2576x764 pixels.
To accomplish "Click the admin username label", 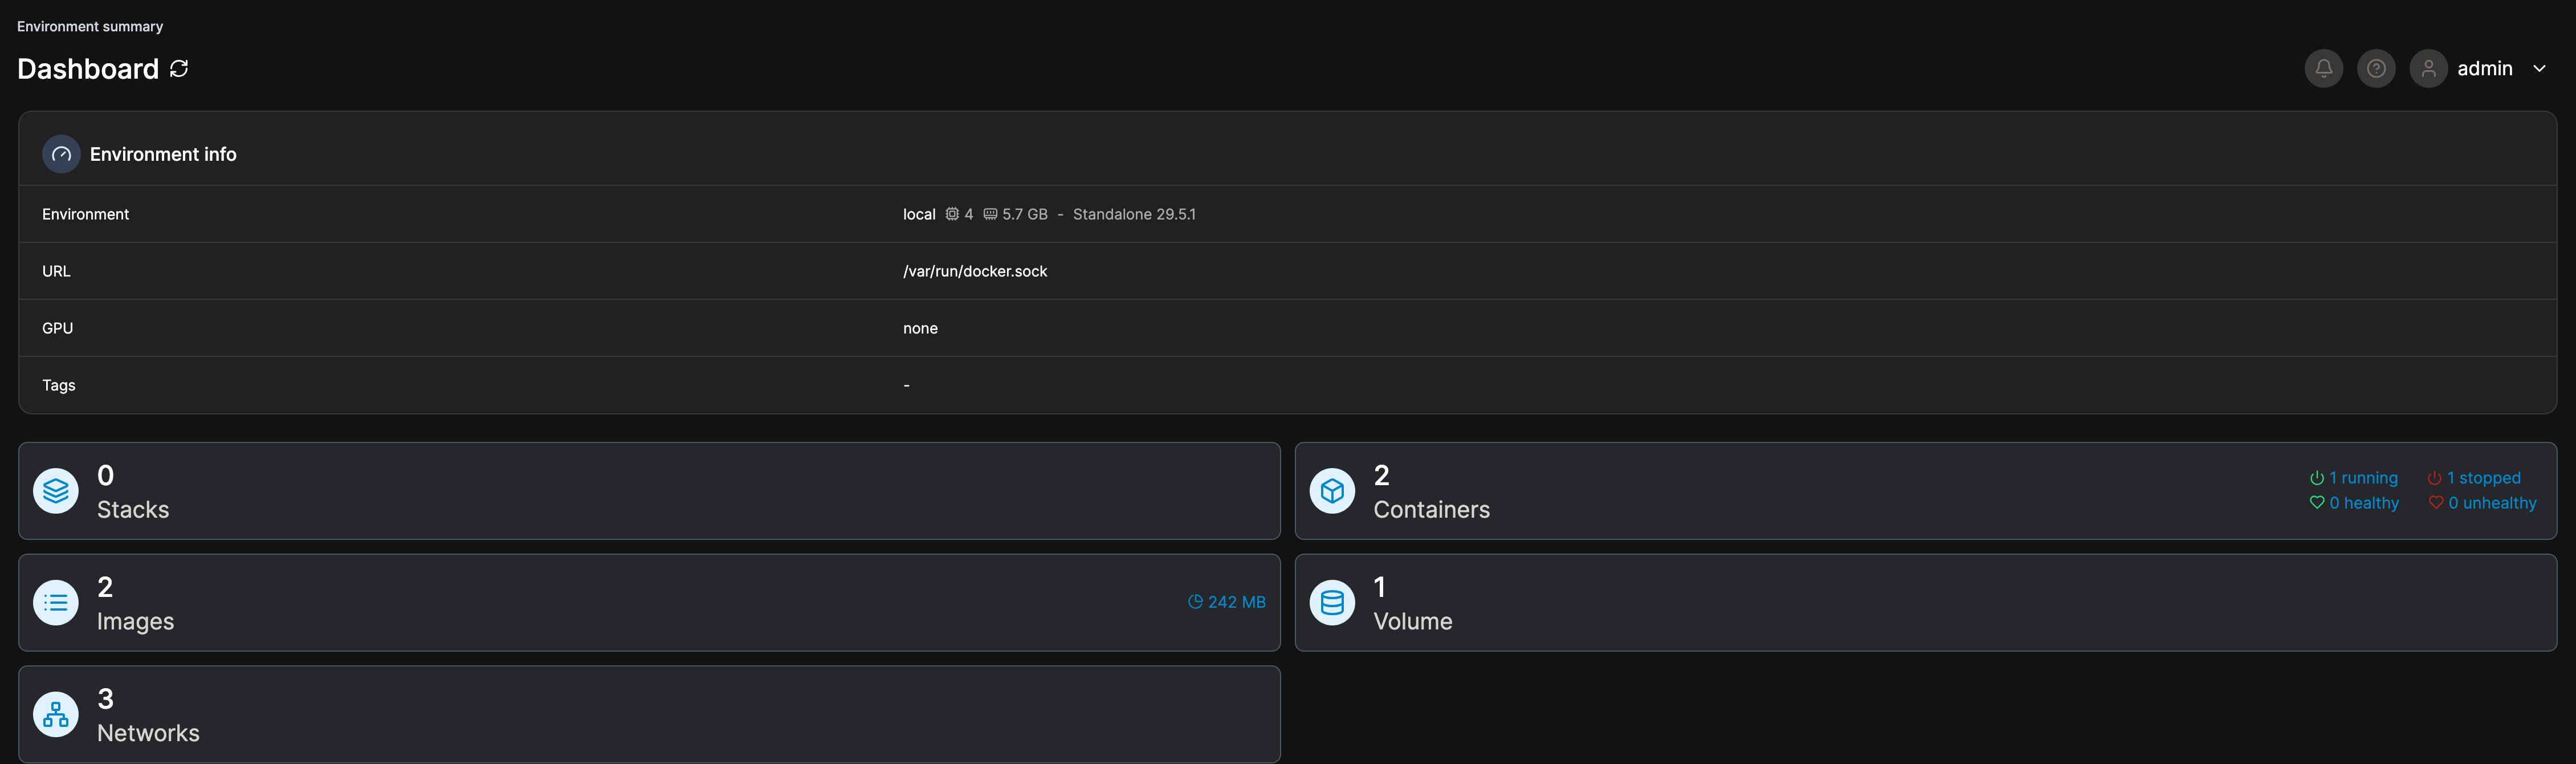I will (x=2484, y=69).
